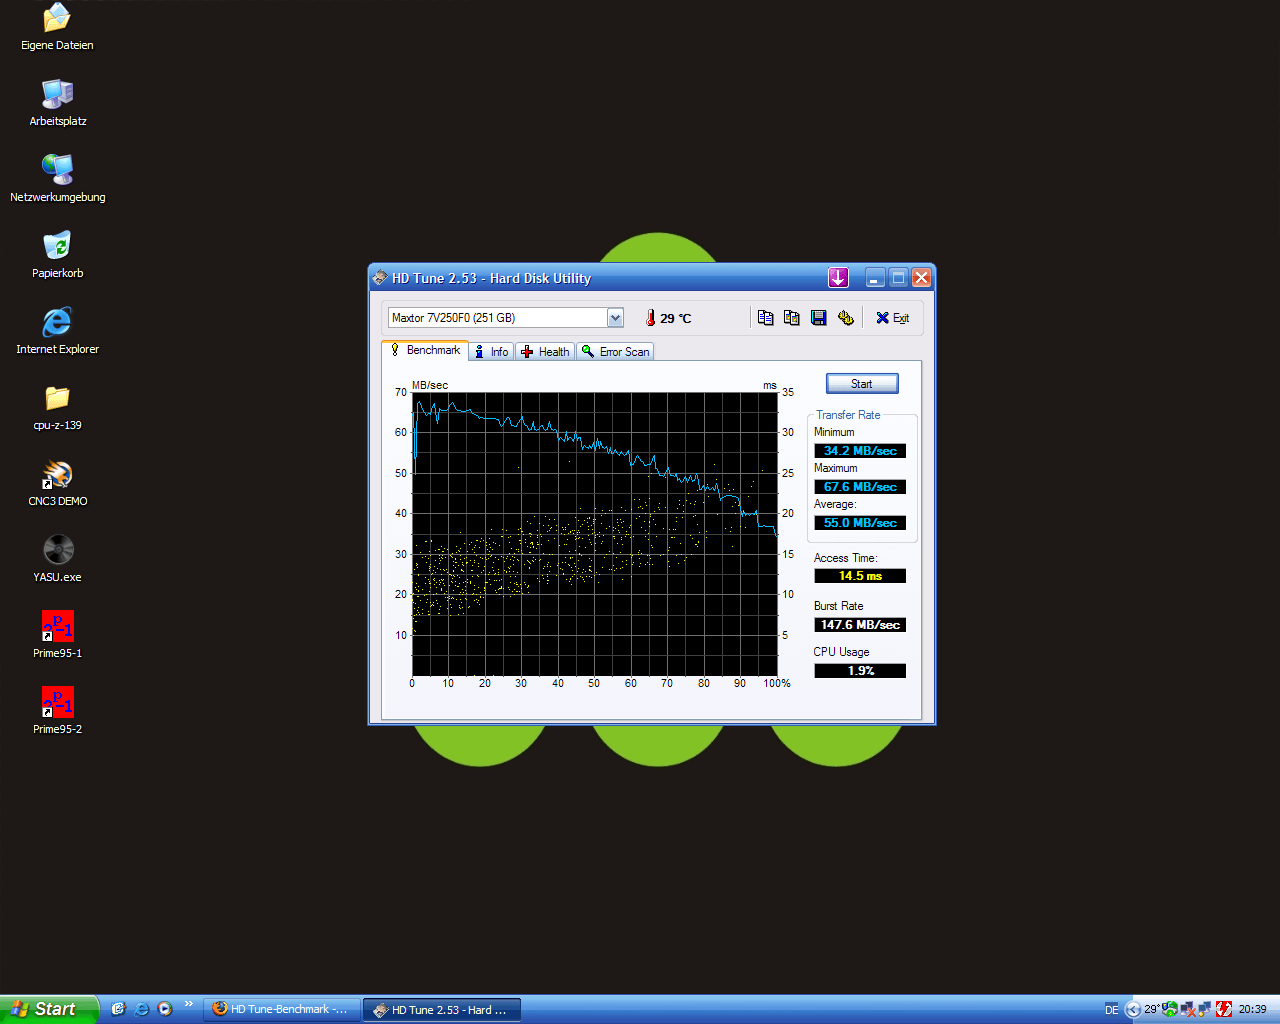Select Papierkorb recycle bin icon
The width and height of the screenshot is (1280, 1024).
(x=57, y=255)
